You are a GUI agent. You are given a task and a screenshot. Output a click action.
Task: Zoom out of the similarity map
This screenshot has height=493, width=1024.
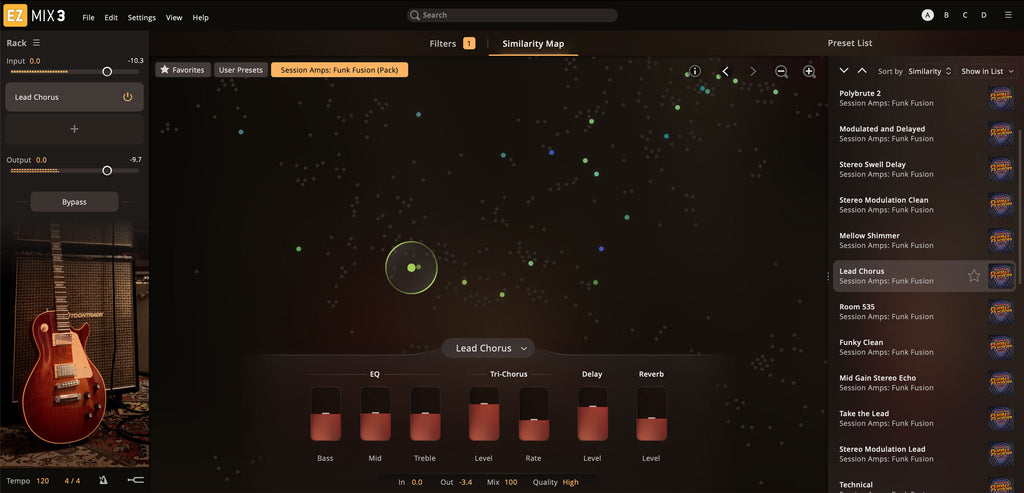(x=781, y=72)
